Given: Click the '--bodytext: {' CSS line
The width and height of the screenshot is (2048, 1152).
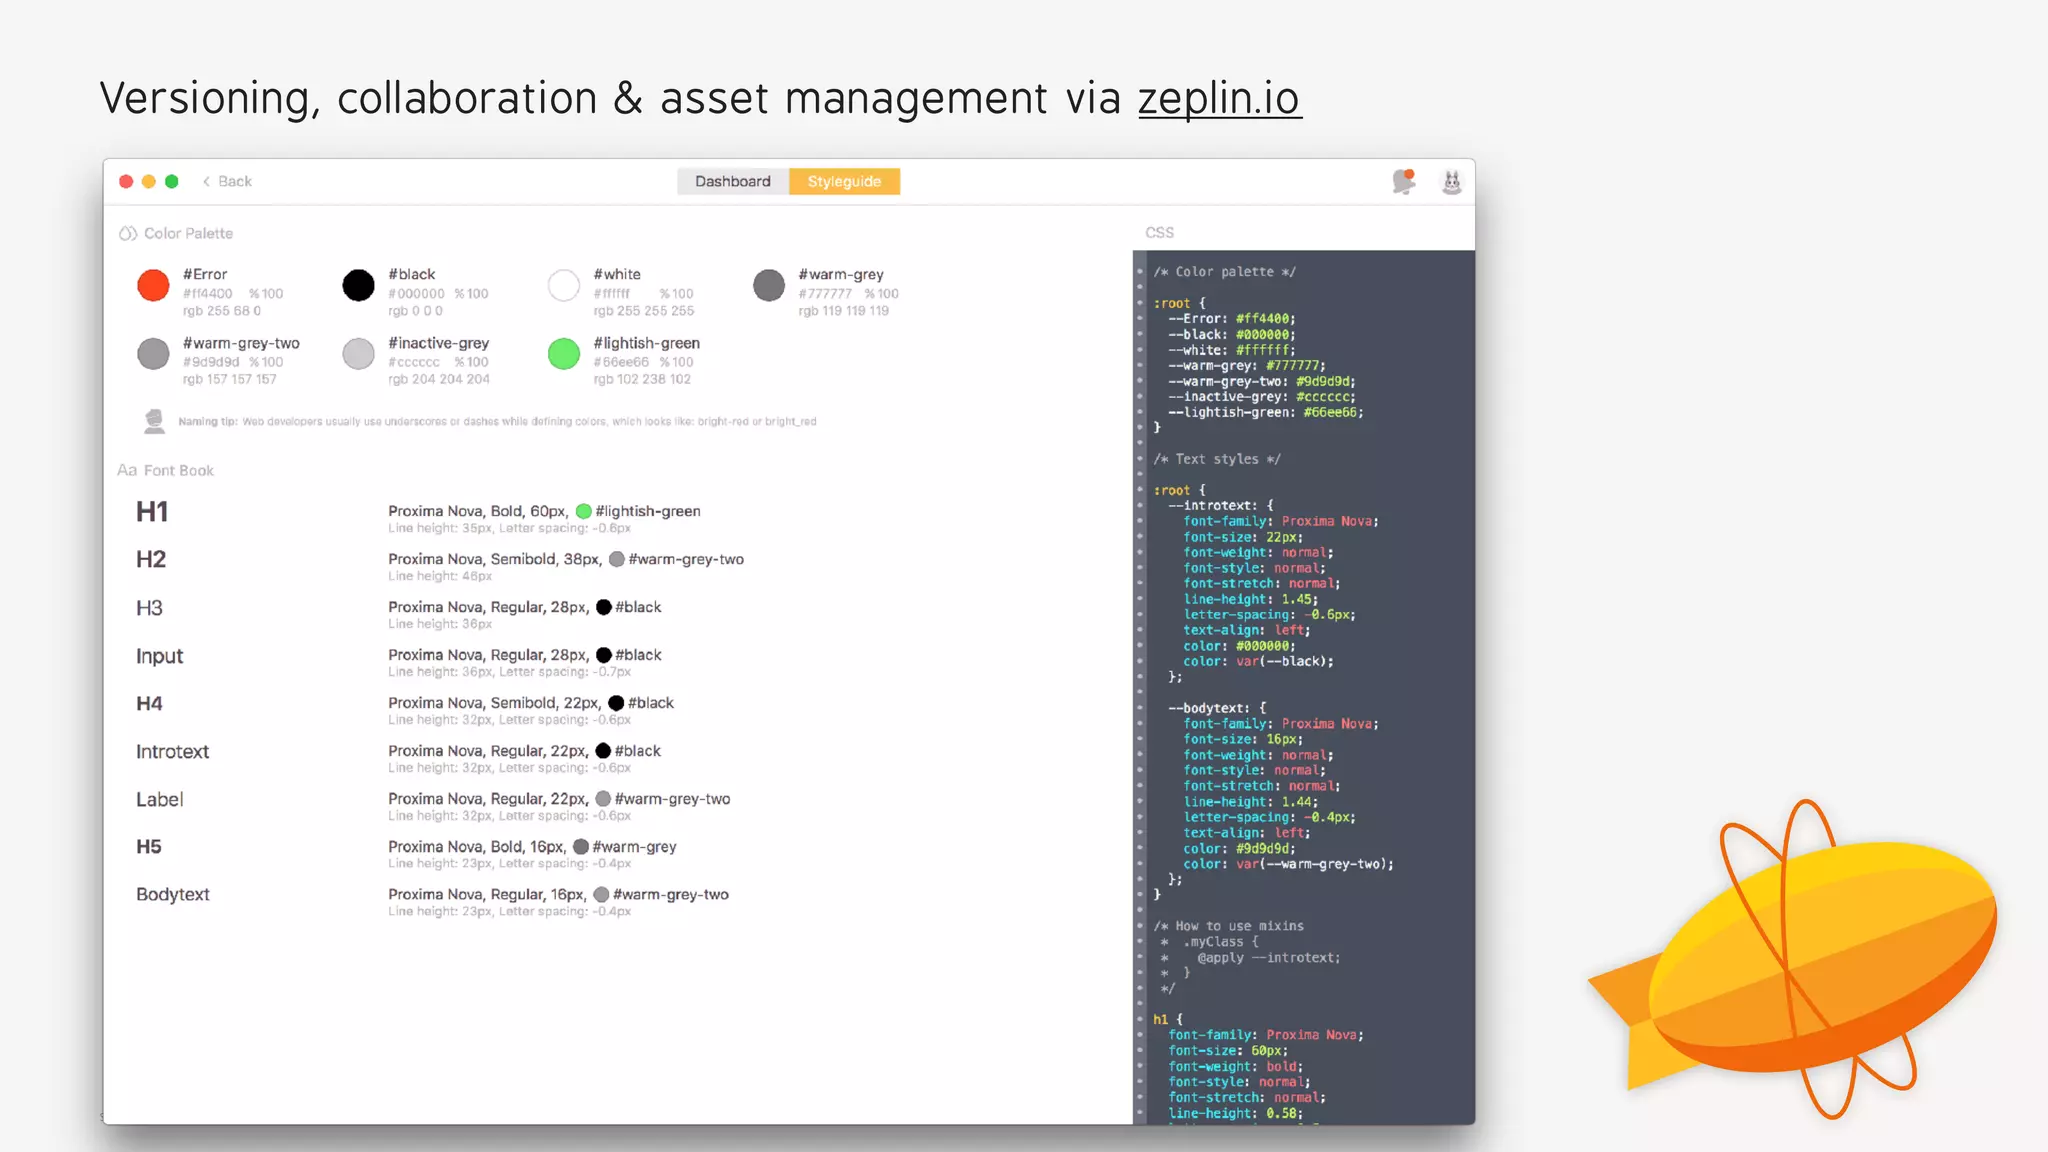Looking at the screenshot, I should click(1216, 708).
